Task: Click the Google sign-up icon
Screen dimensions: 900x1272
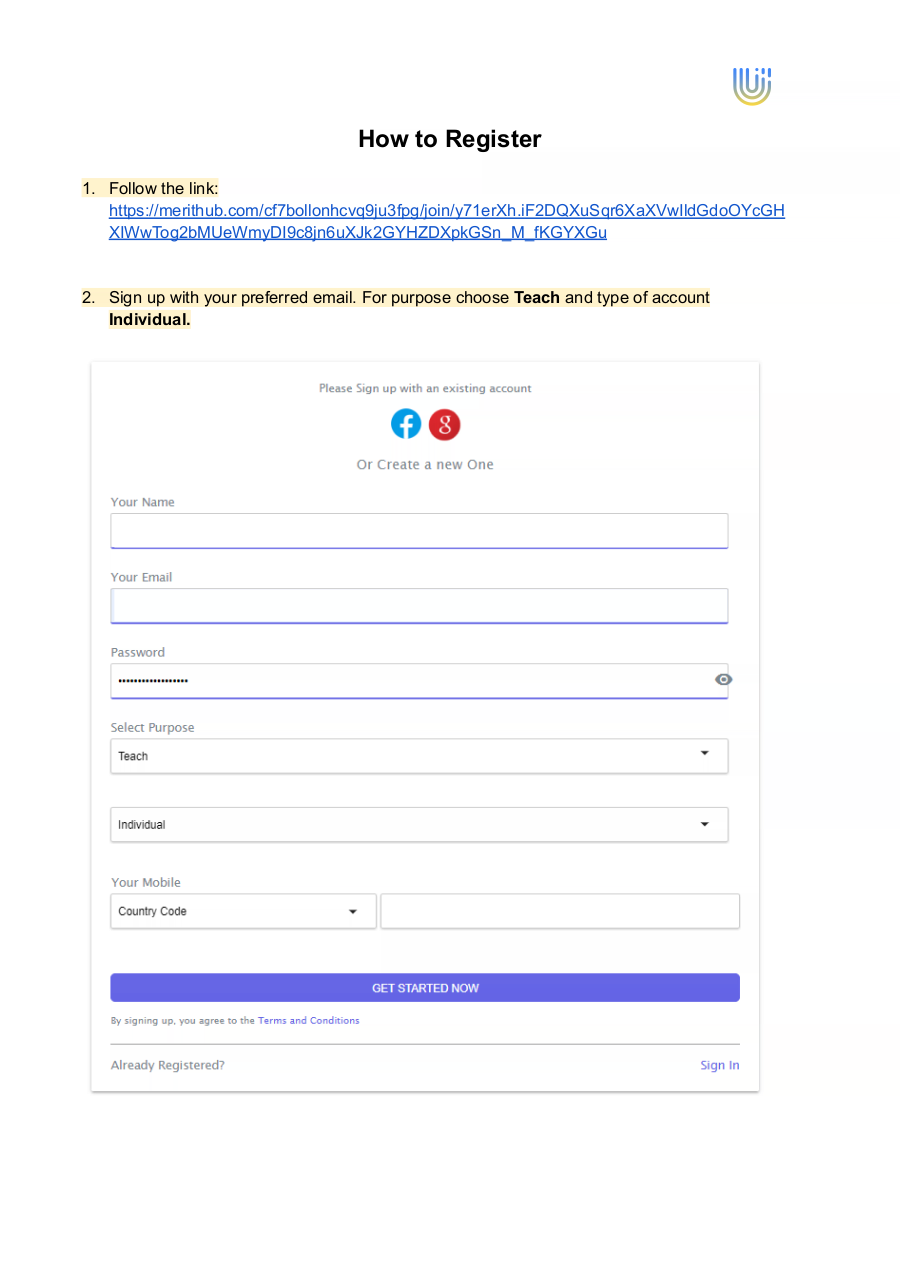Action: (444, 424)
